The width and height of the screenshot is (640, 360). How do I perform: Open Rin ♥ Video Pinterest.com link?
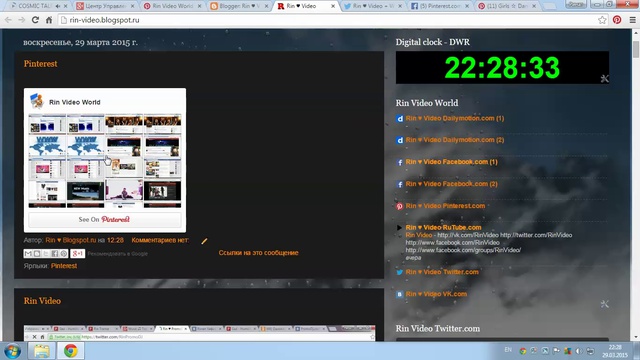coord(445,206)
